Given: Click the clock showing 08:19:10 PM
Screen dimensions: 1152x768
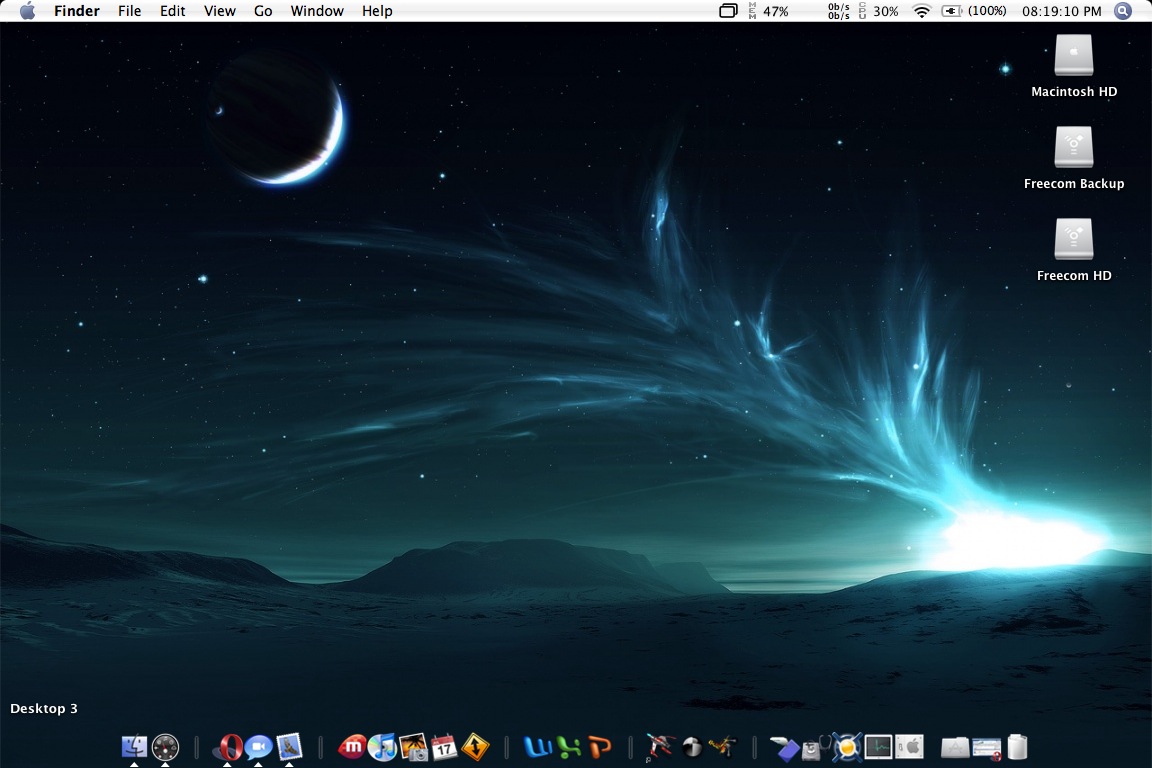Looking at the screenshot, I should coord(1062,11).
